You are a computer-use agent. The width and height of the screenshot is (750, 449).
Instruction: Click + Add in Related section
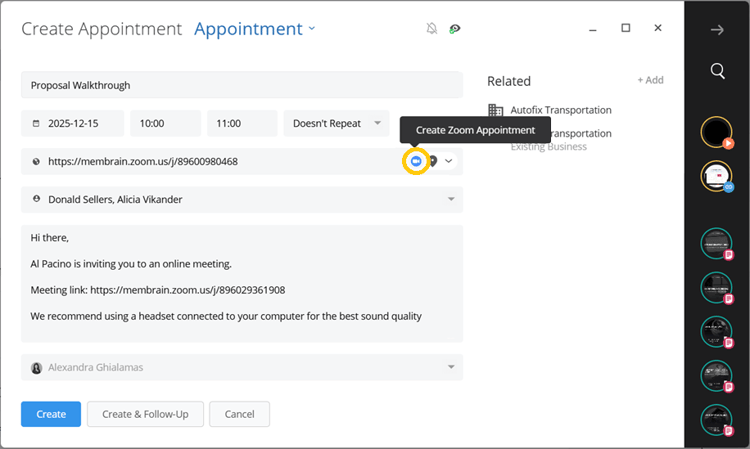click(650, 80)
